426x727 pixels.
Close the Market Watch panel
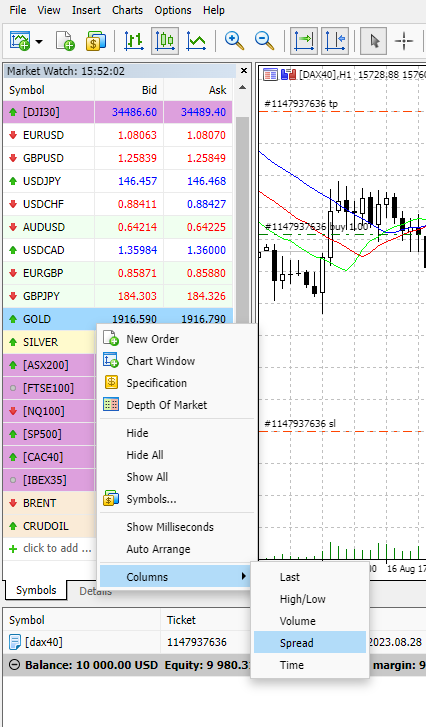click(x=244, y=71)
